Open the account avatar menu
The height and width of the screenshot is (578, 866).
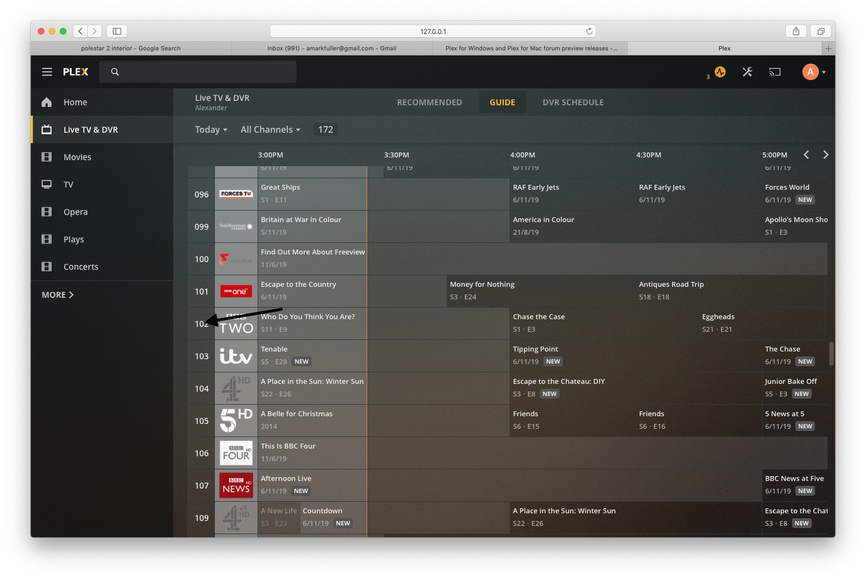point(814,72)
